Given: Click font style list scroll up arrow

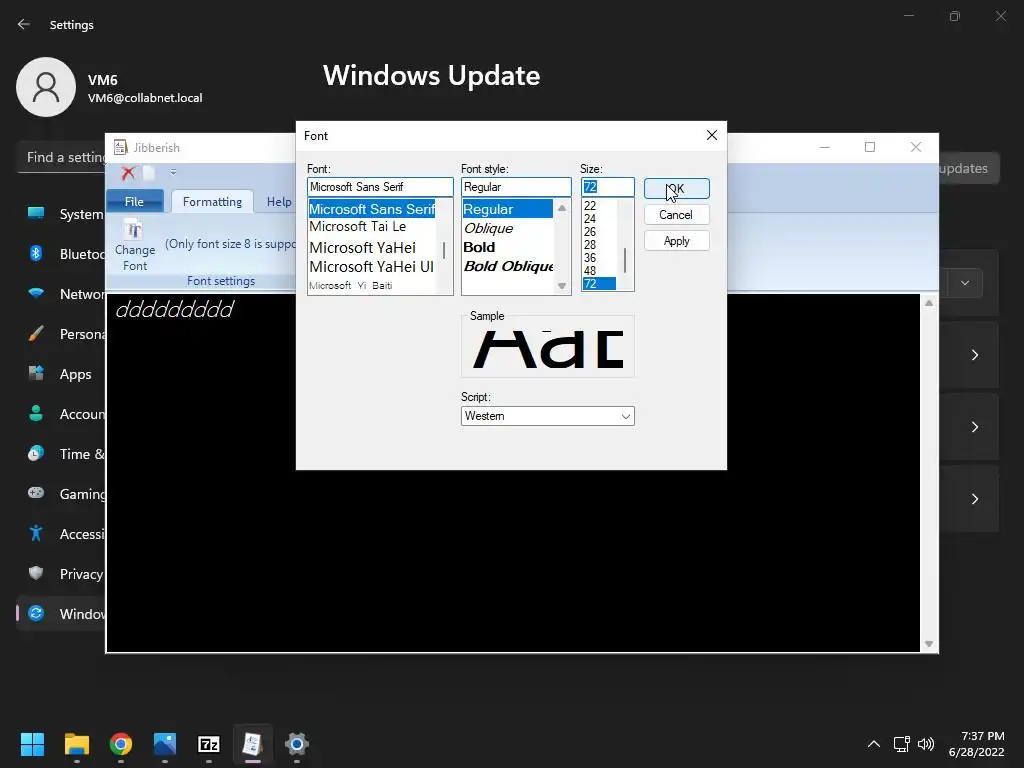Looking at the screenshot, I should coord(562,208).
